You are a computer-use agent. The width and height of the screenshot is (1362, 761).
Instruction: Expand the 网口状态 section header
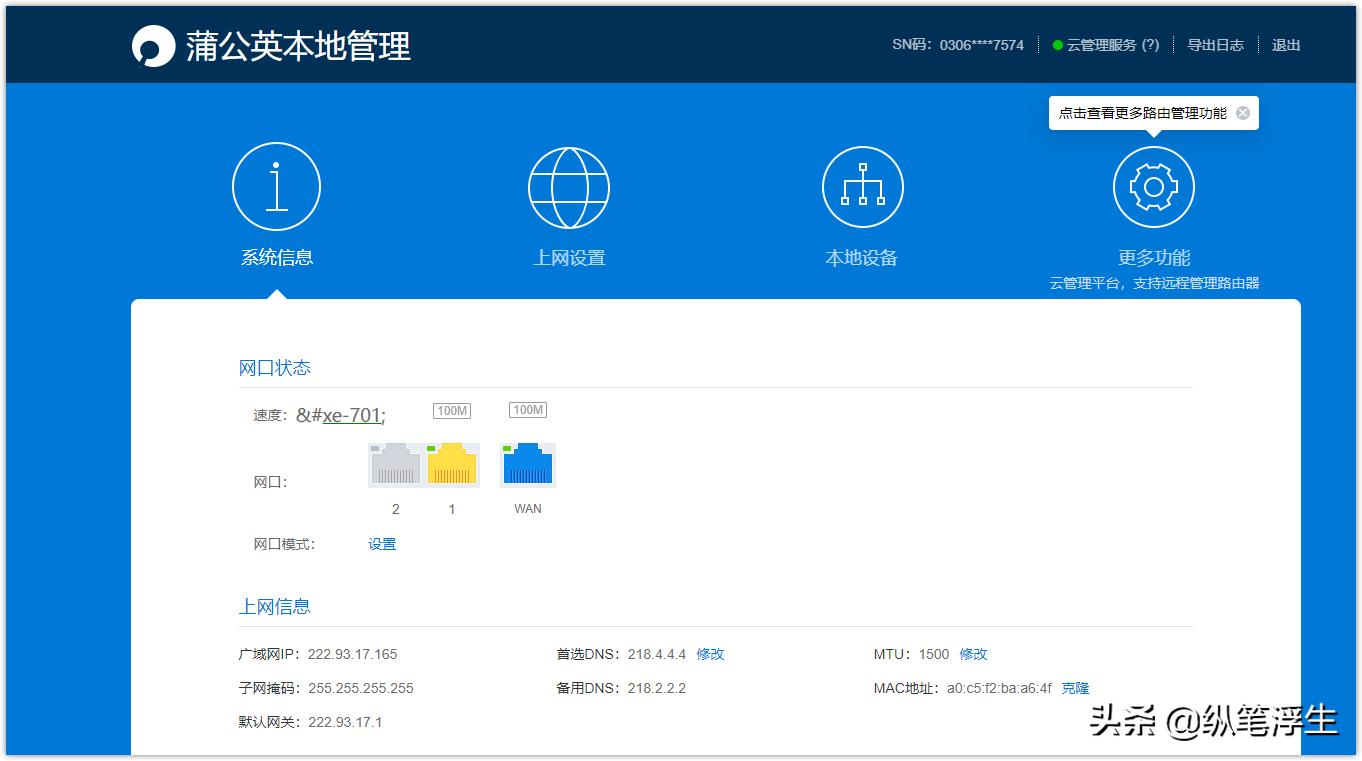click(274, 367)
